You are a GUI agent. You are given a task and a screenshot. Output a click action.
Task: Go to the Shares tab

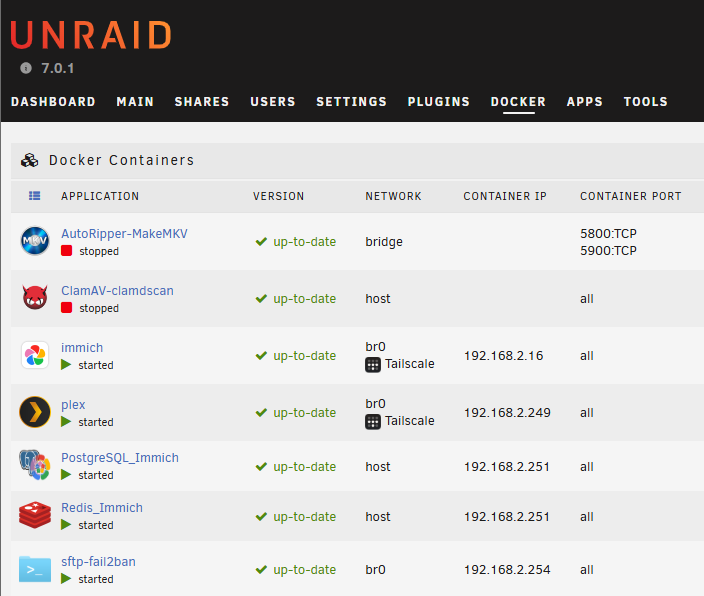pos(202,102)
